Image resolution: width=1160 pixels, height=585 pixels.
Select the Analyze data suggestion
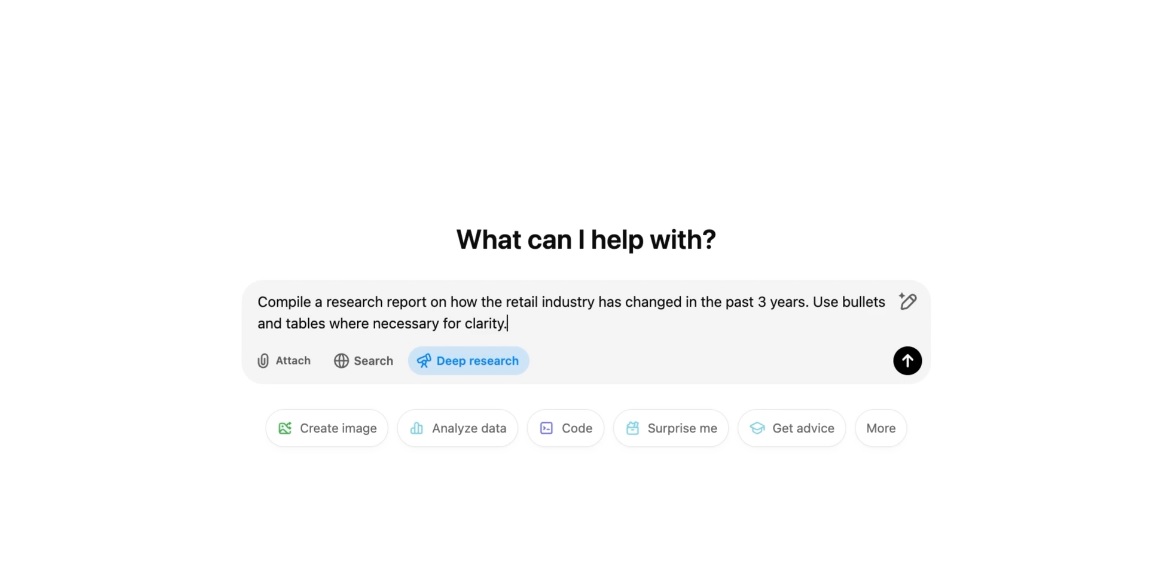pyautogui.click(x=458, y=428)
